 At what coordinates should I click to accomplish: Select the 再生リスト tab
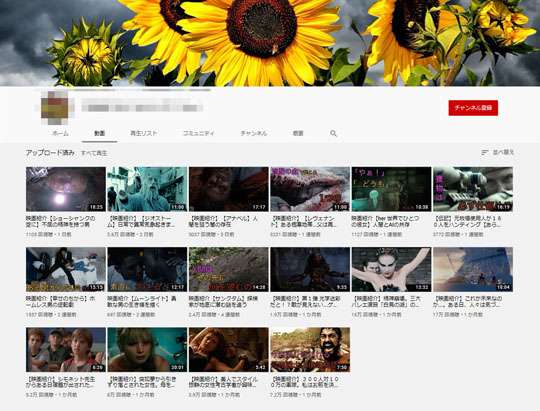pyautogui.click(x=144, y=133)
